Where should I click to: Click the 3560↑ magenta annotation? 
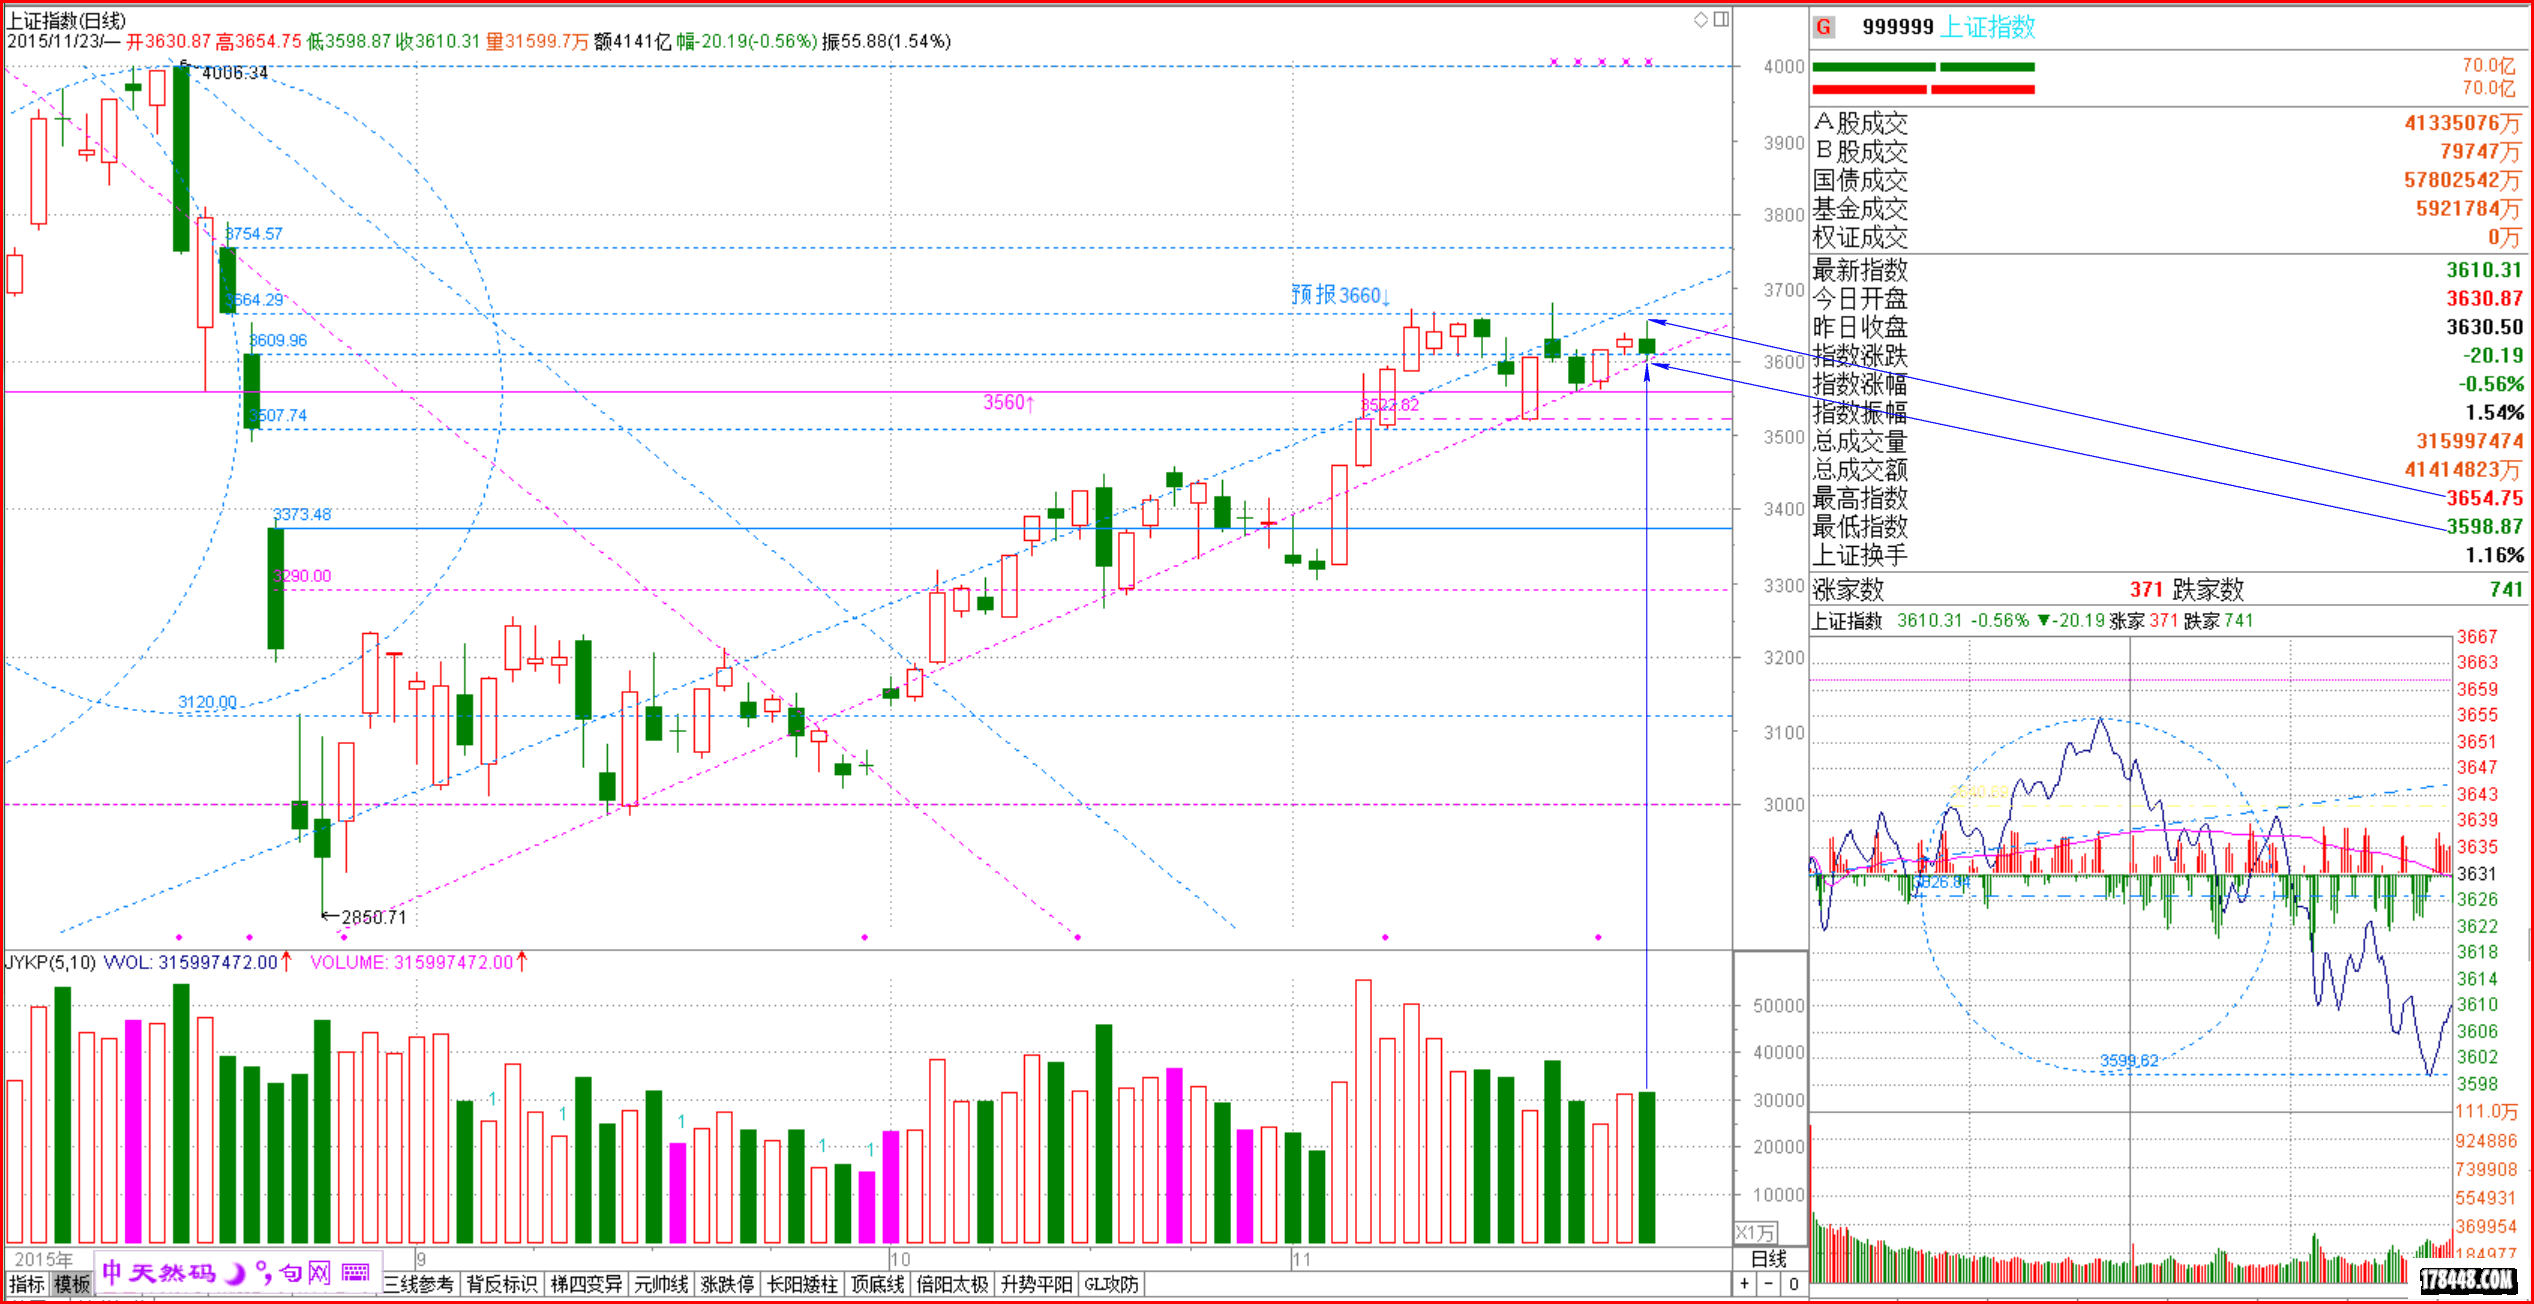tap(1009, 402)
